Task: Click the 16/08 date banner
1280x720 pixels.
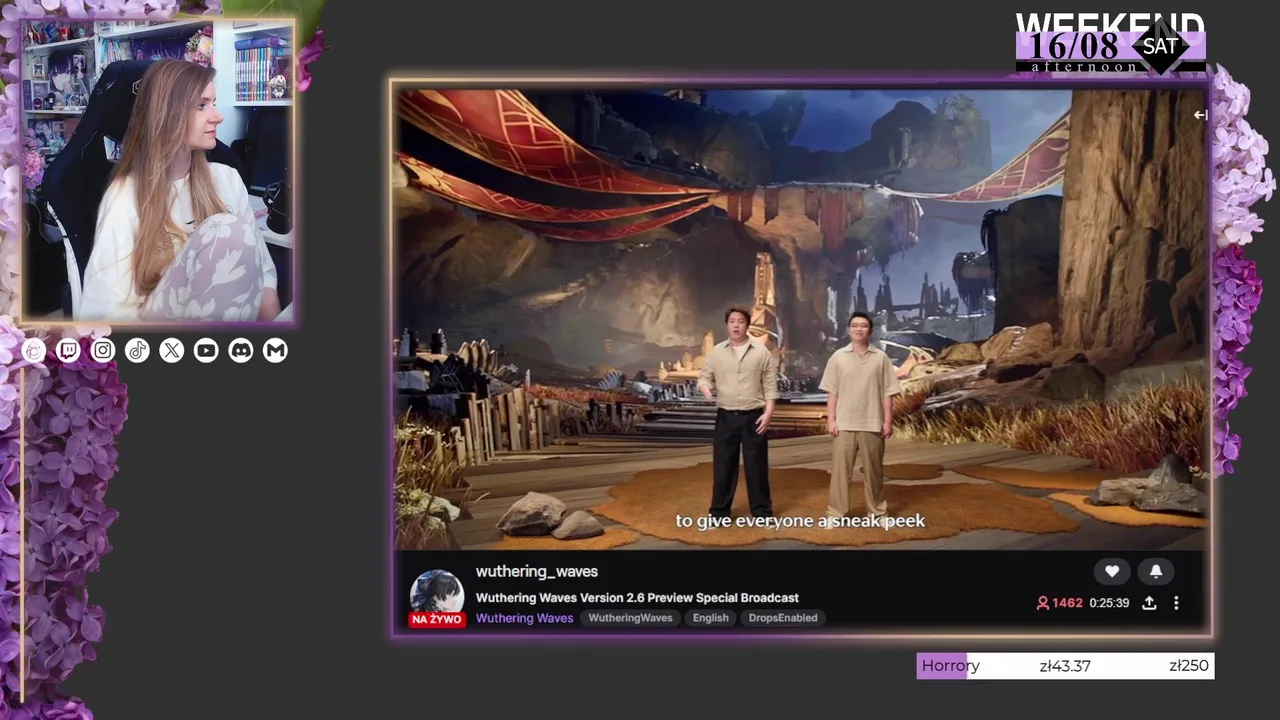Action: pos(1074,46)
